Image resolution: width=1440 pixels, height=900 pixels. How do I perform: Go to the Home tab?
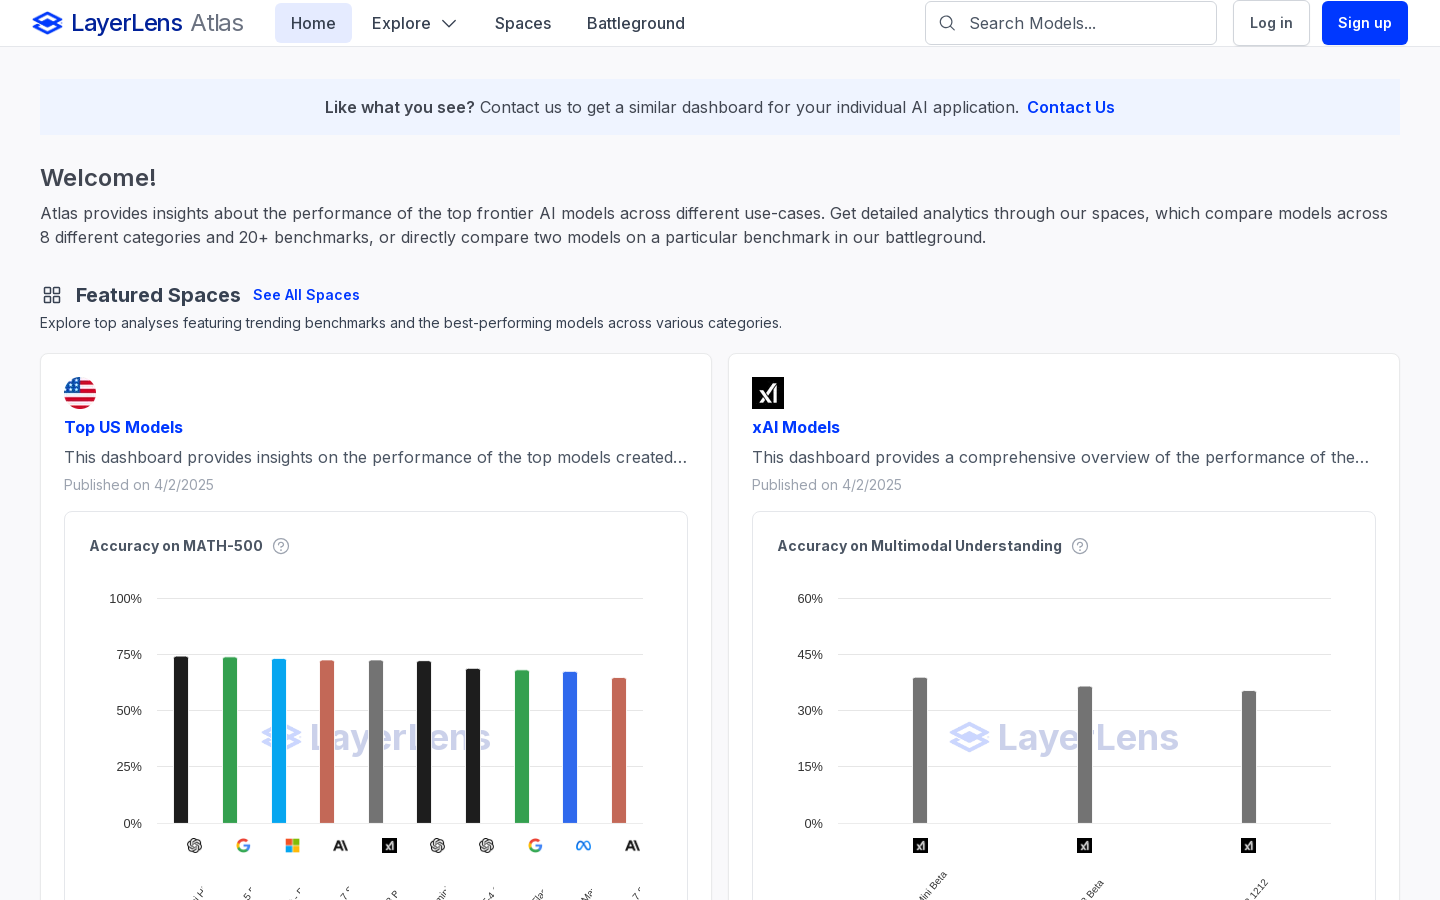[313, 23]
